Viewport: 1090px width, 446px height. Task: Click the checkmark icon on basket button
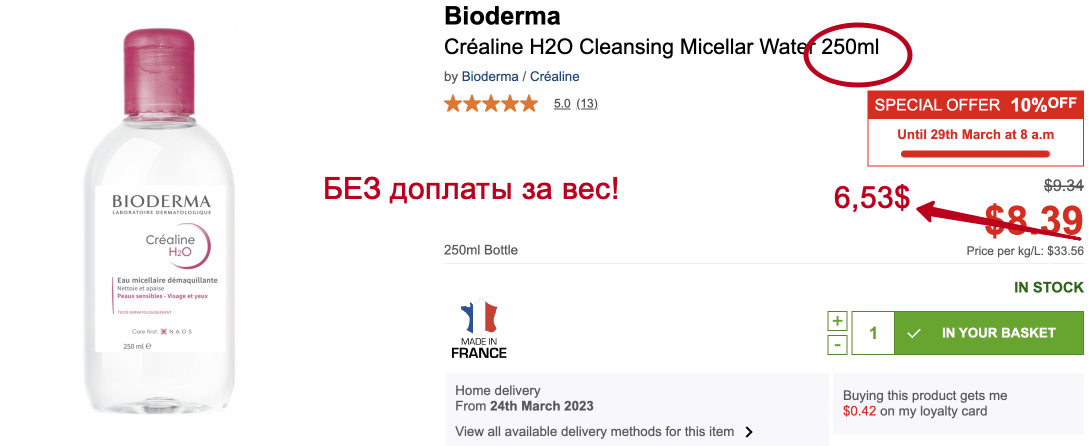pyautogui.click(x=914, y=333)
